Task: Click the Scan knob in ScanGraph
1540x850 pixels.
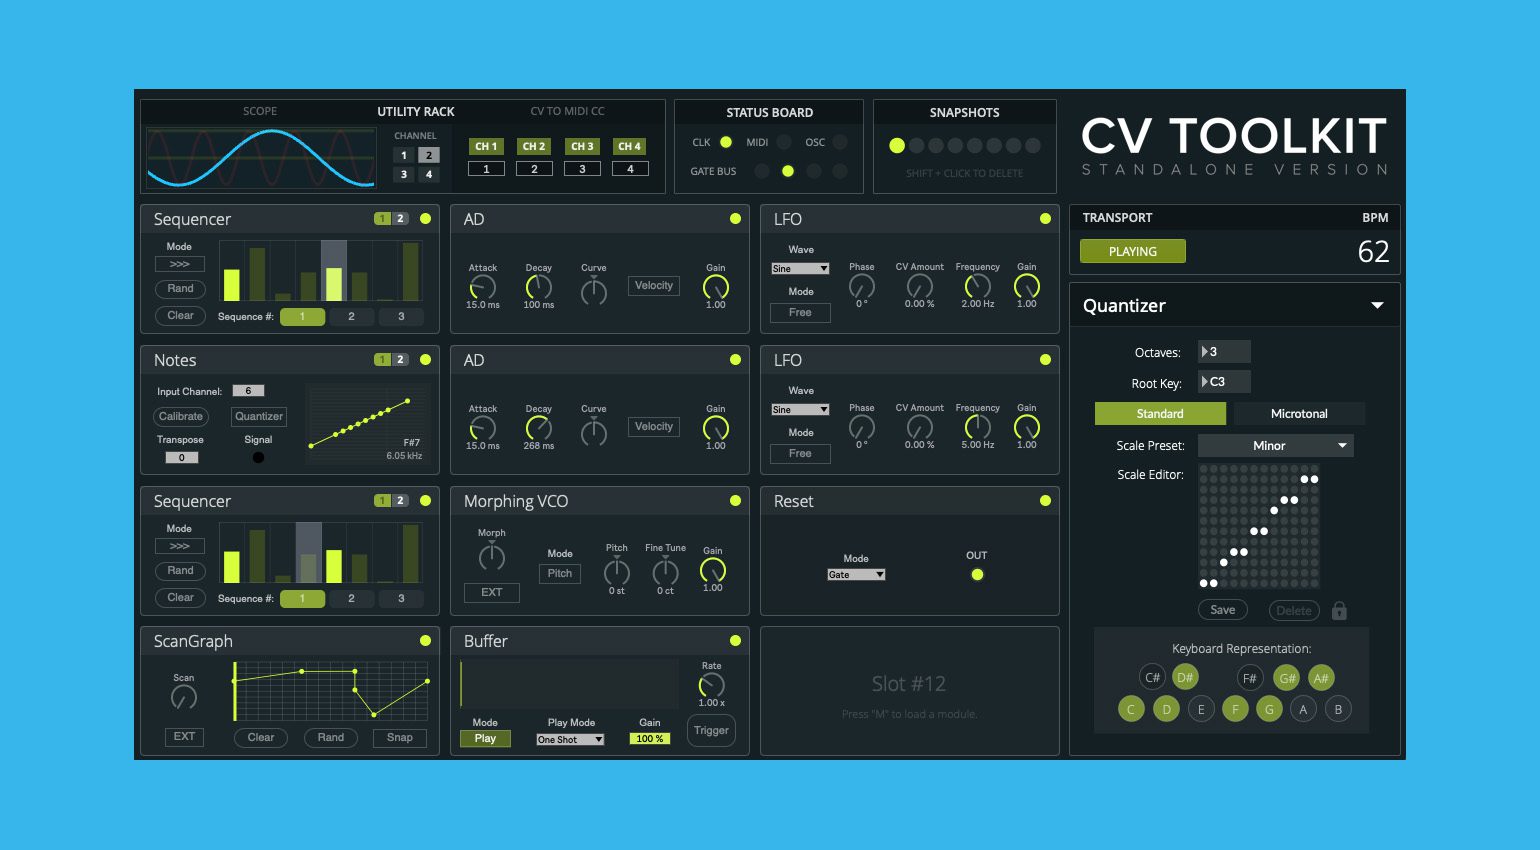Action: pos(184,697)
